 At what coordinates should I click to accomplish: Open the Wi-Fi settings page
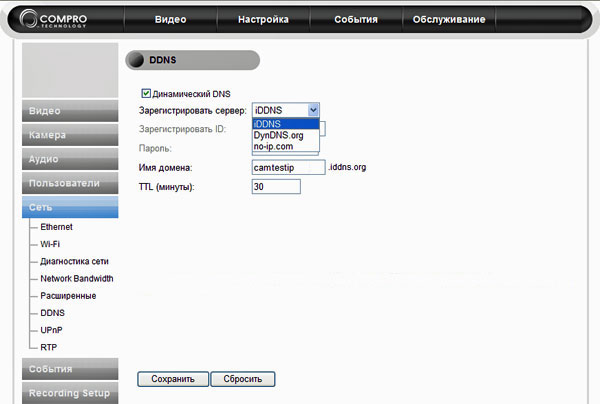[x=50, y=244]
